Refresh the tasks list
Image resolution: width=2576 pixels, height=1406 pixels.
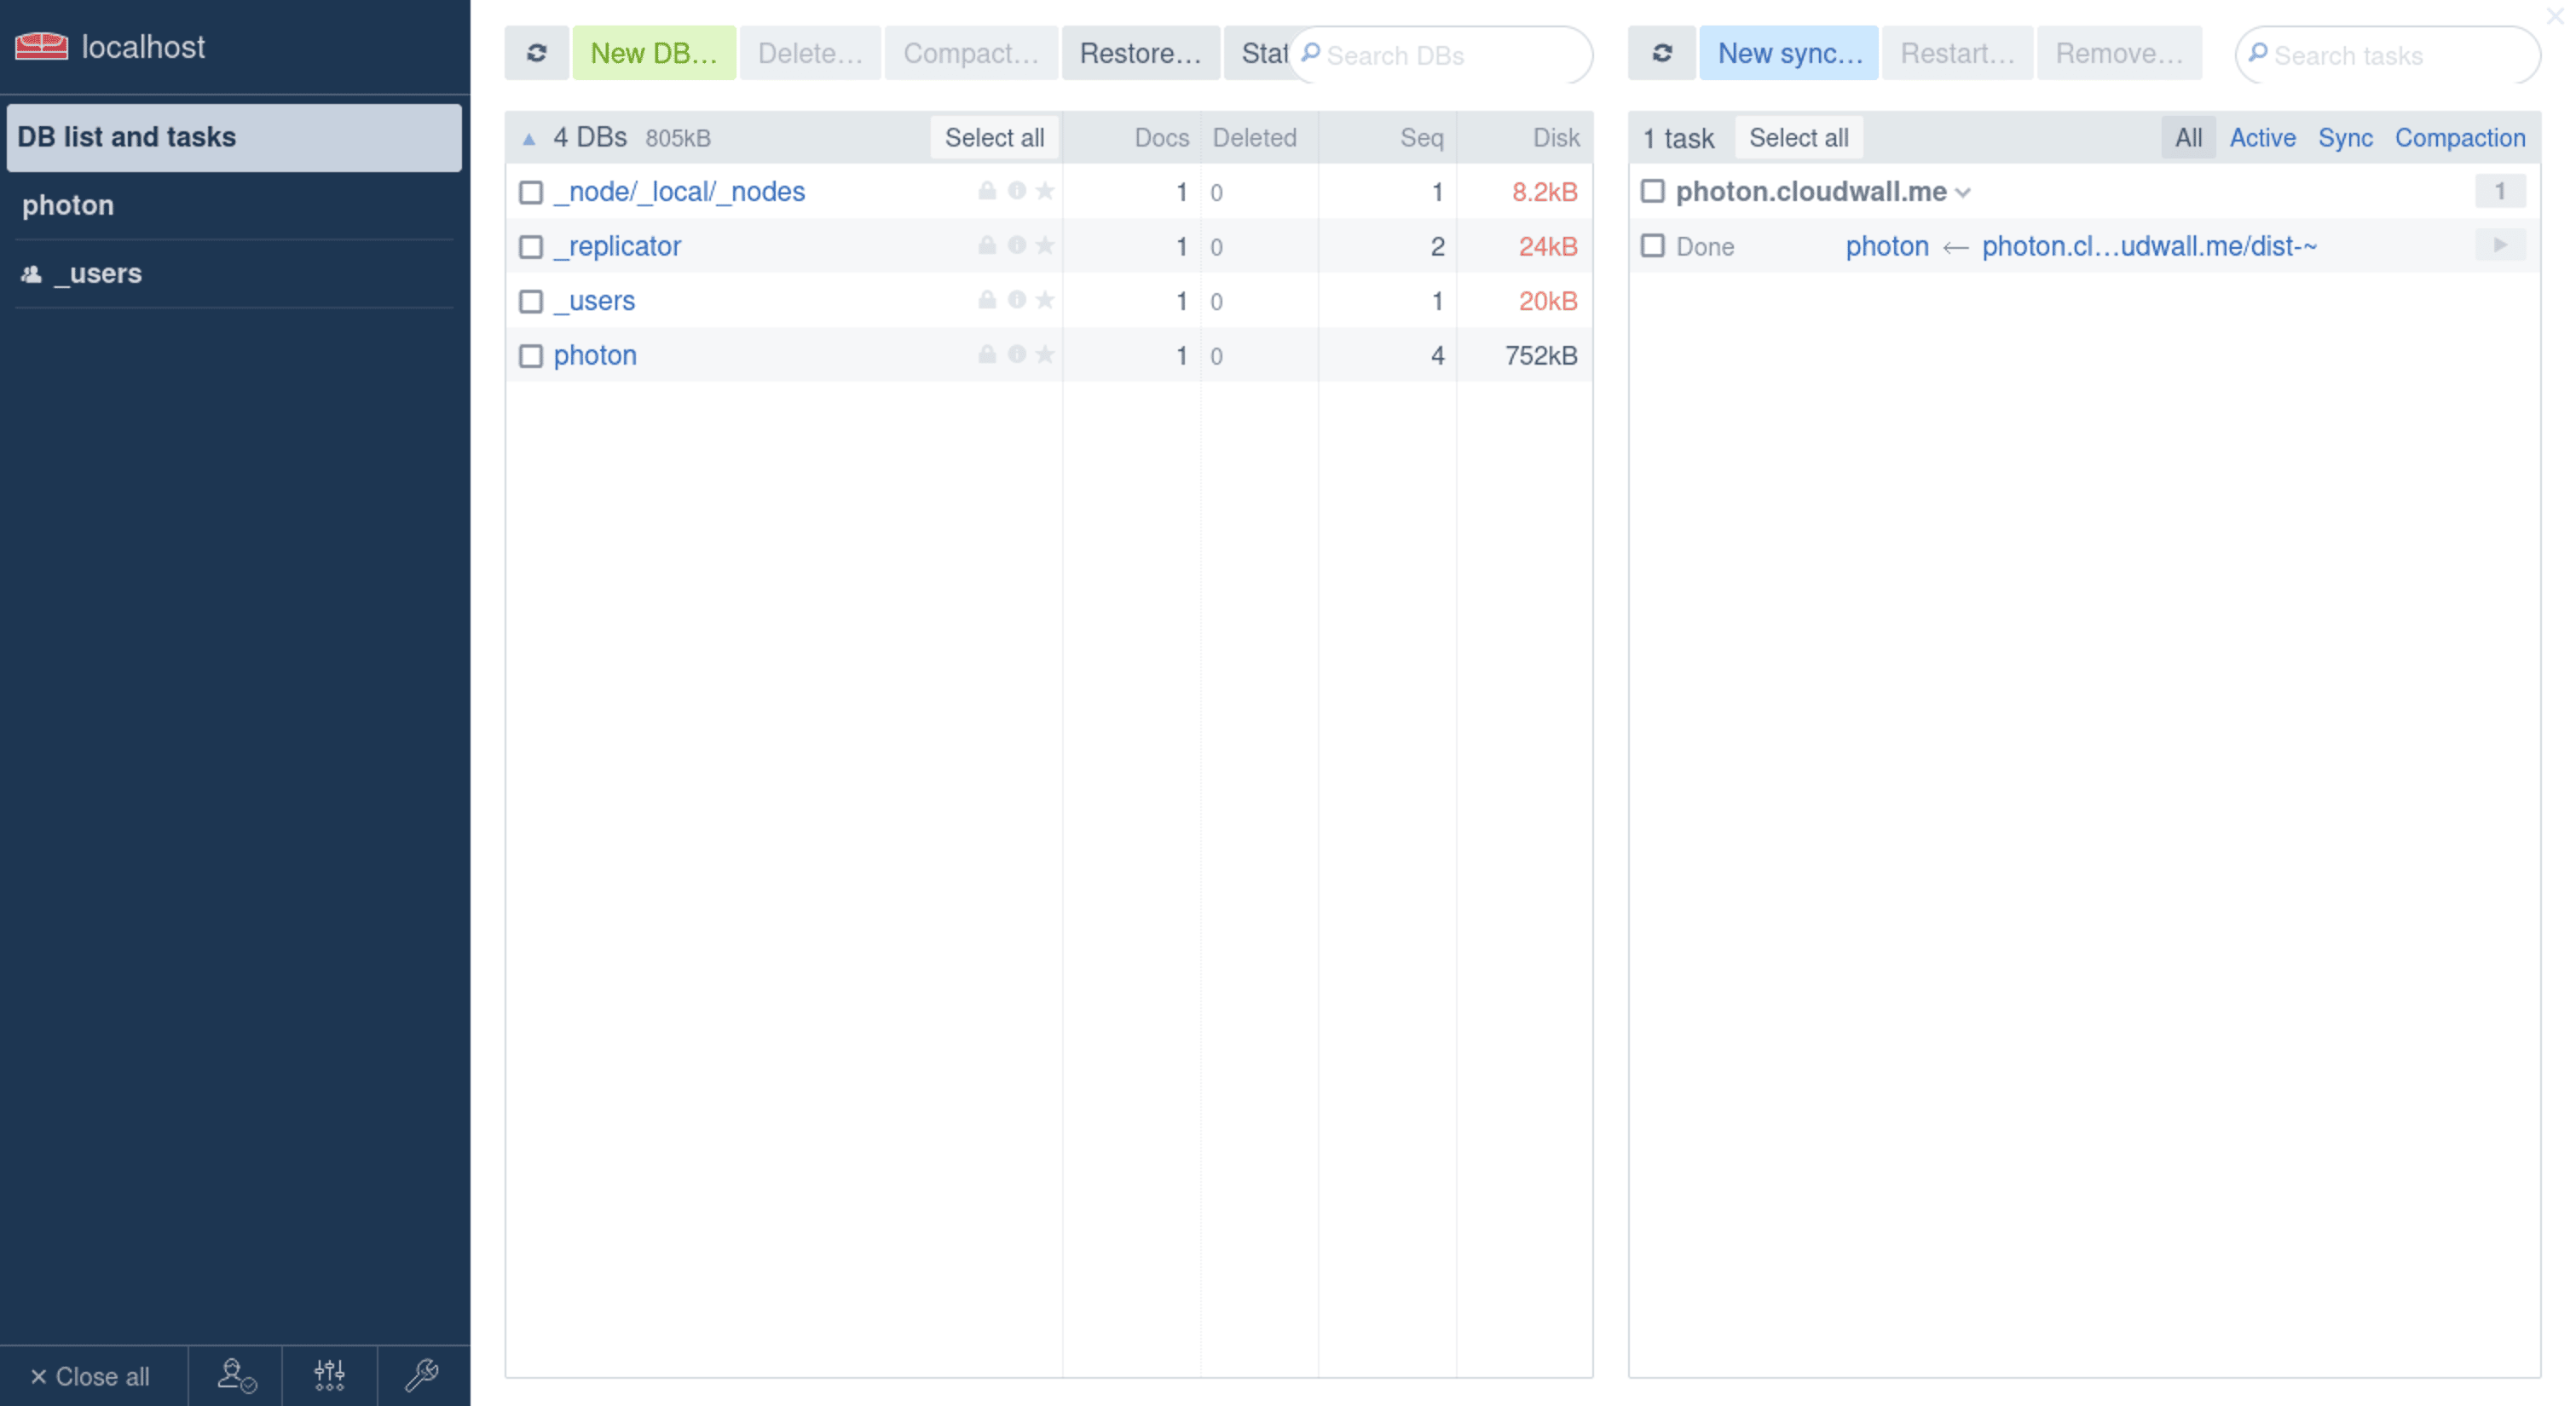point(1662,53)
